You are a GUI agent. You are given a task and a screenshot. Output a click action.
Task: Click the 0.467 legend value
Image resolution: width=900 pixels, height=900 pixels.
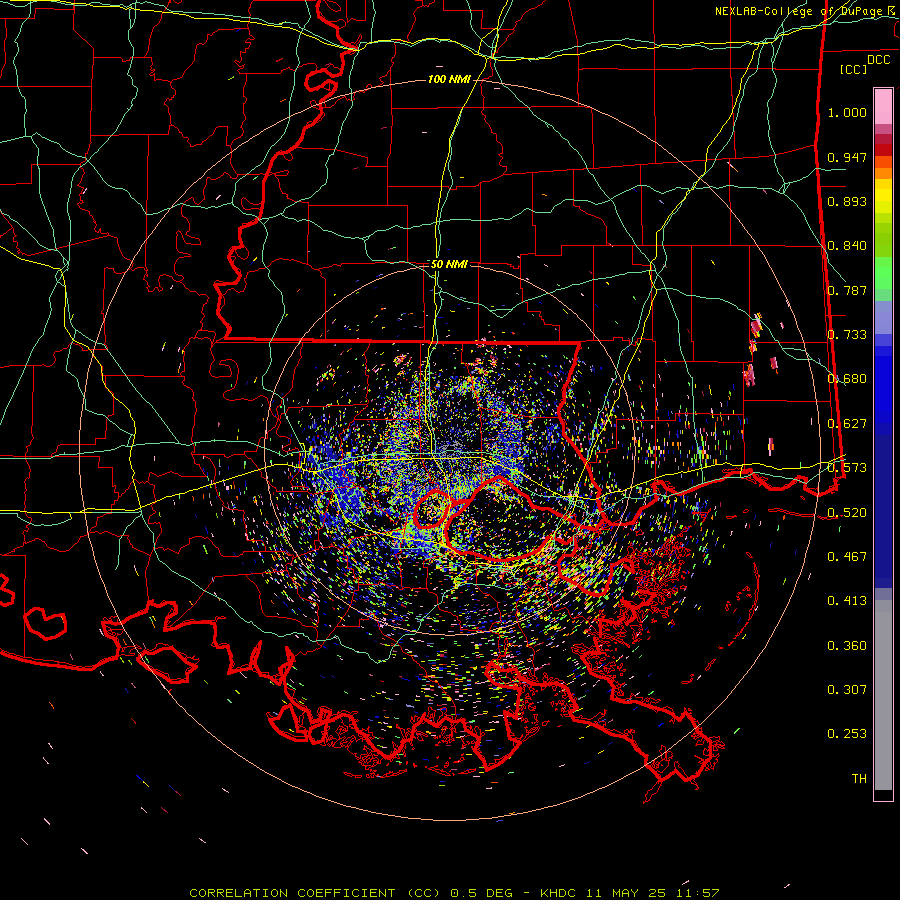(847, 557)
